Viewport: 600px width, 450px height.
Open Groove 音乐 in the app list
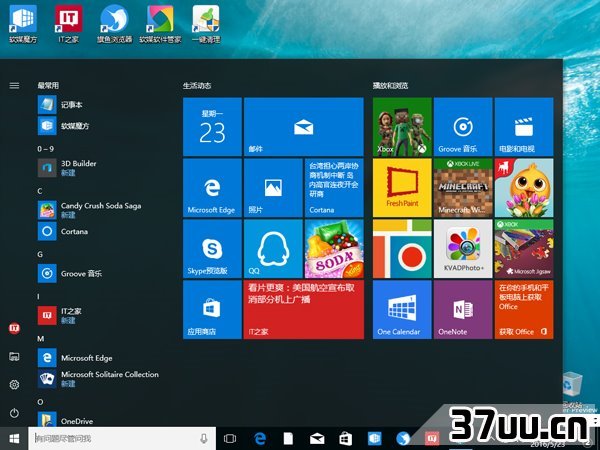click(70, 274)
